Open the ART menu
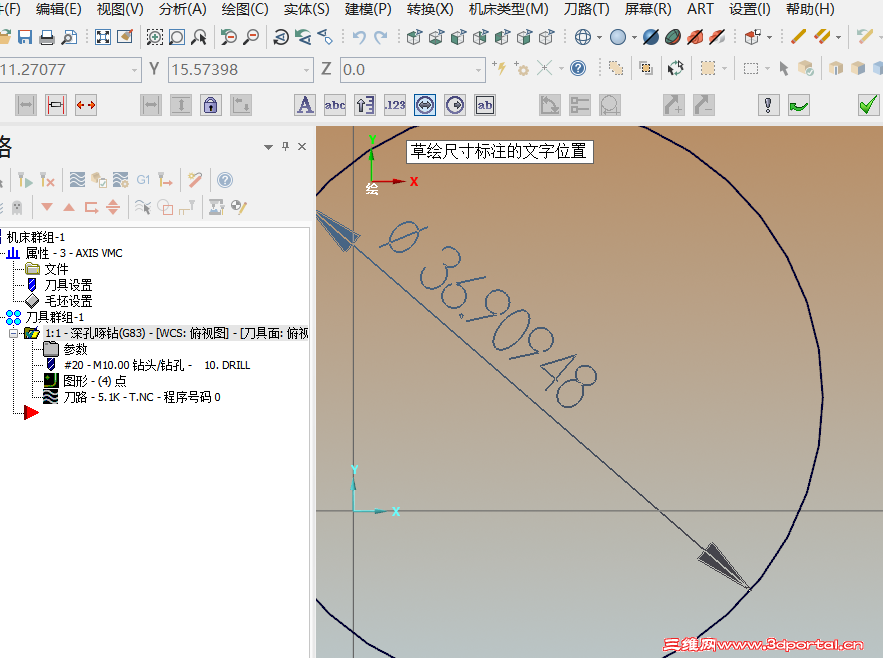The image size is (883, 658). pos(700,9)
